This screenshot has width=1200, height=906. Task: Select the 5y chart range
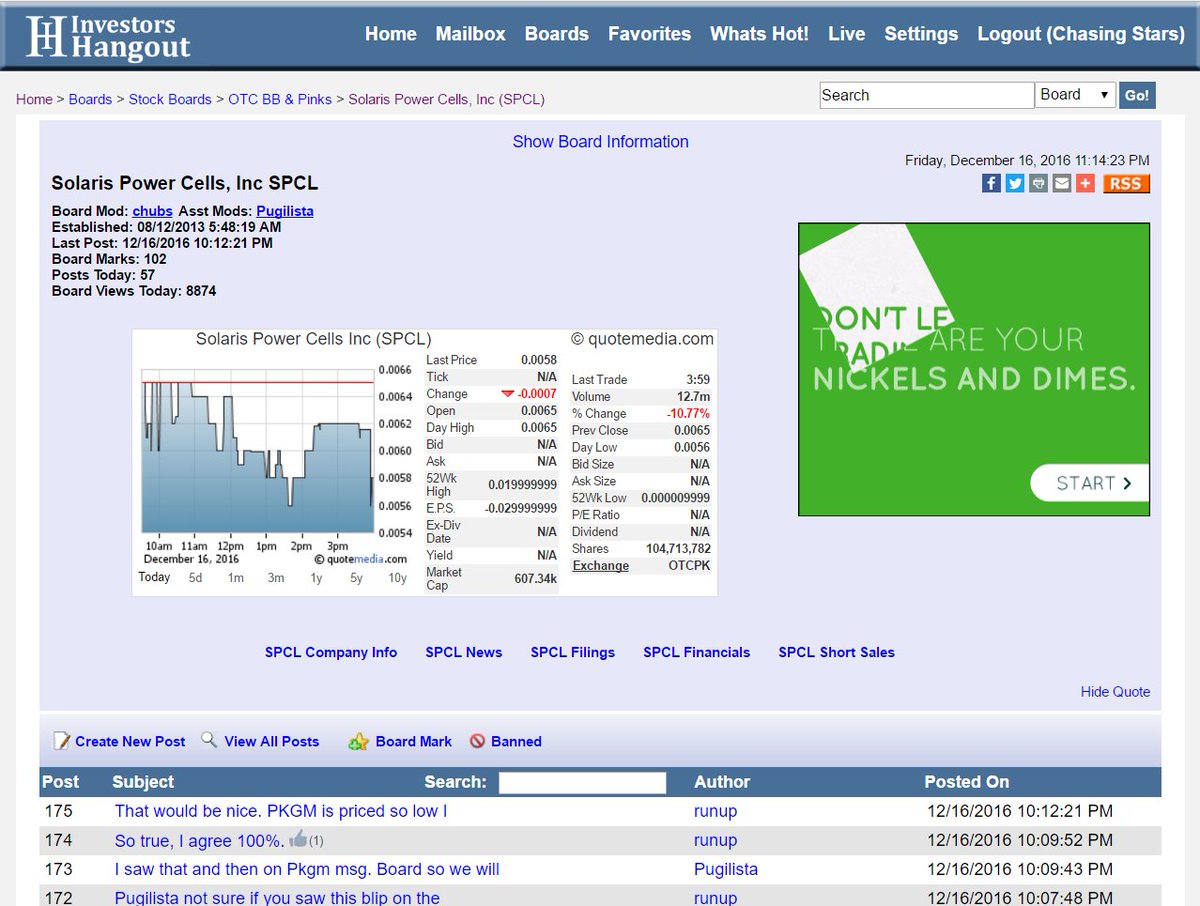(356, 578)
